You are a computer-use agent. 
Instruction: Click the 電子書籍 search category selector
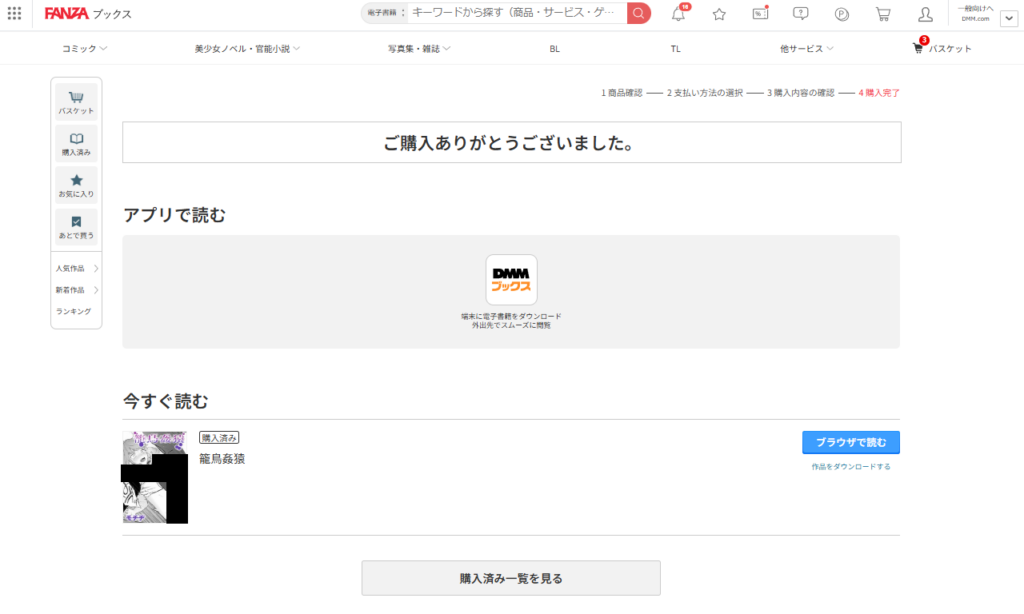click(385, 12)
